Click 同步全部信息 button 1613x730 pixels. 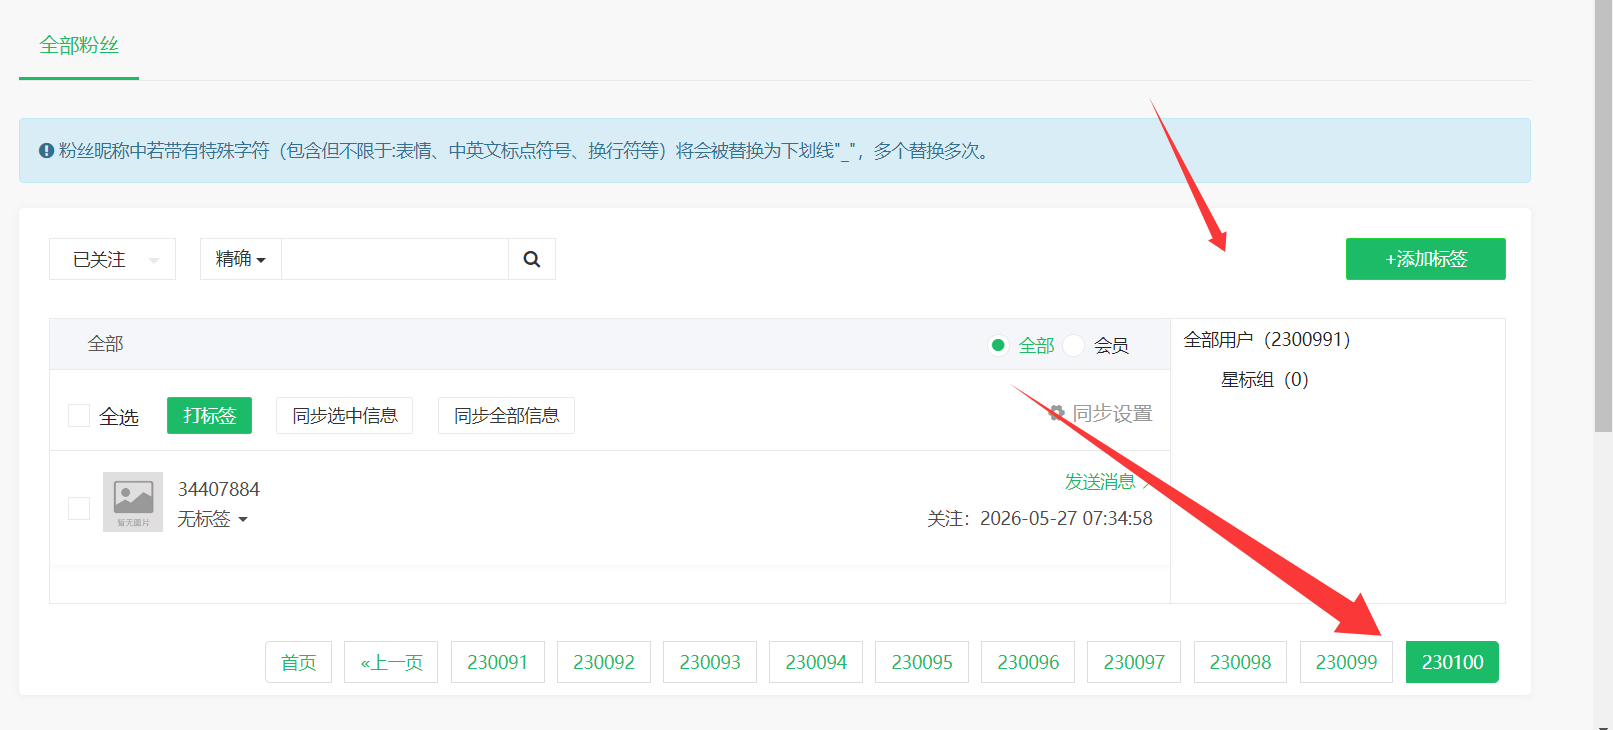click(506, 415)
